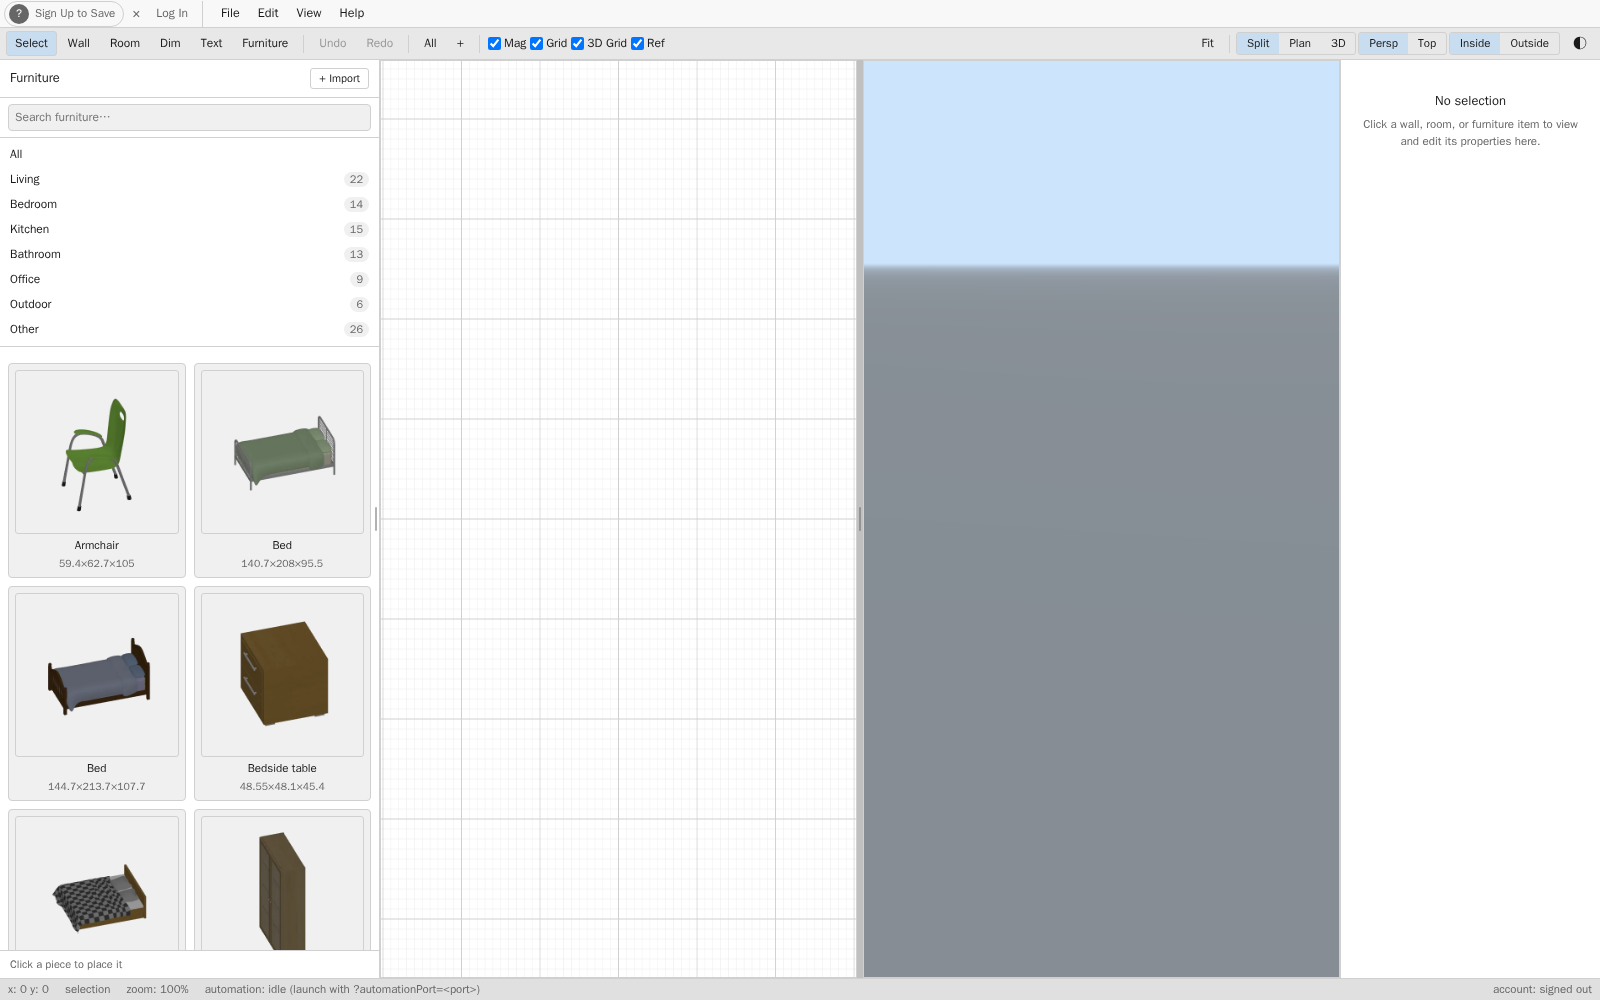This screenshot has width=1600, height=1000.
Task: Pick the Dim dimension tool
Action: pyautogui.click(x=170, y=43)
